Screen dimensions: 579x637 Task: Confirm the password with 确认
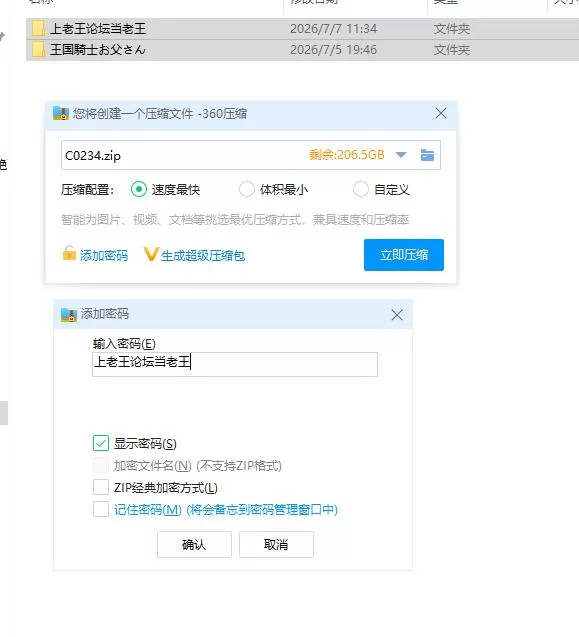coord(194,544)
